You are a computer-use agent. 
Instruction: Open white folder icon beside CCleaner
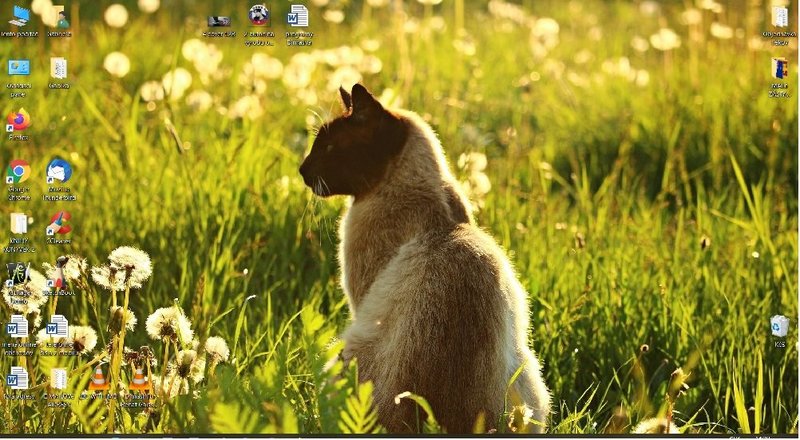18,224
